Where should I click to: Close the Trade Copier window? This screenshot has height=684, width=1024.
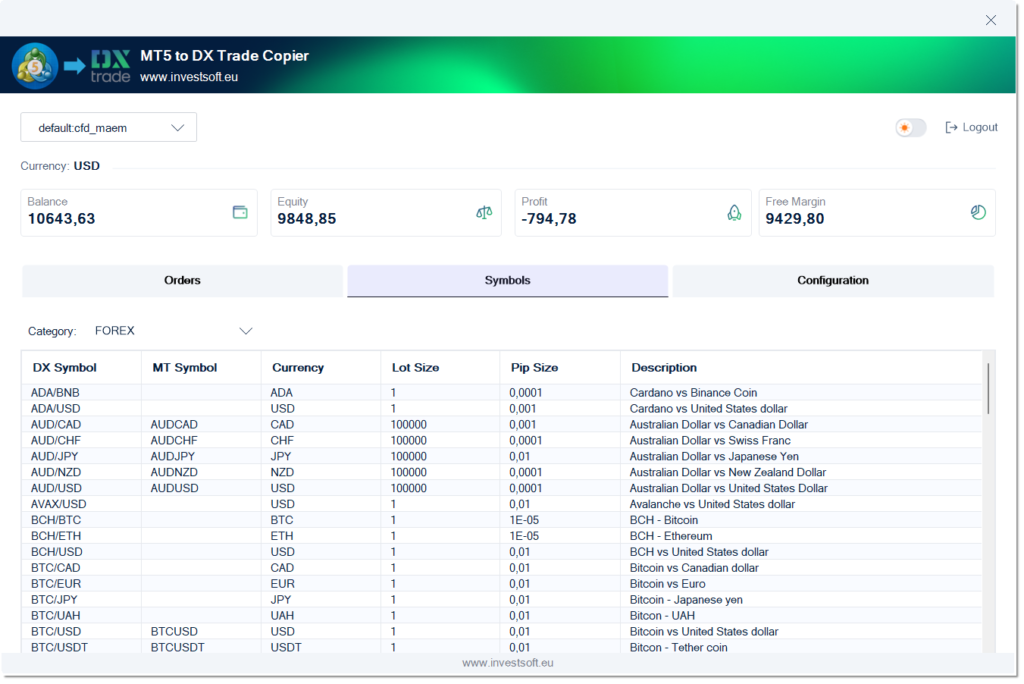click(x=991, y=20)
